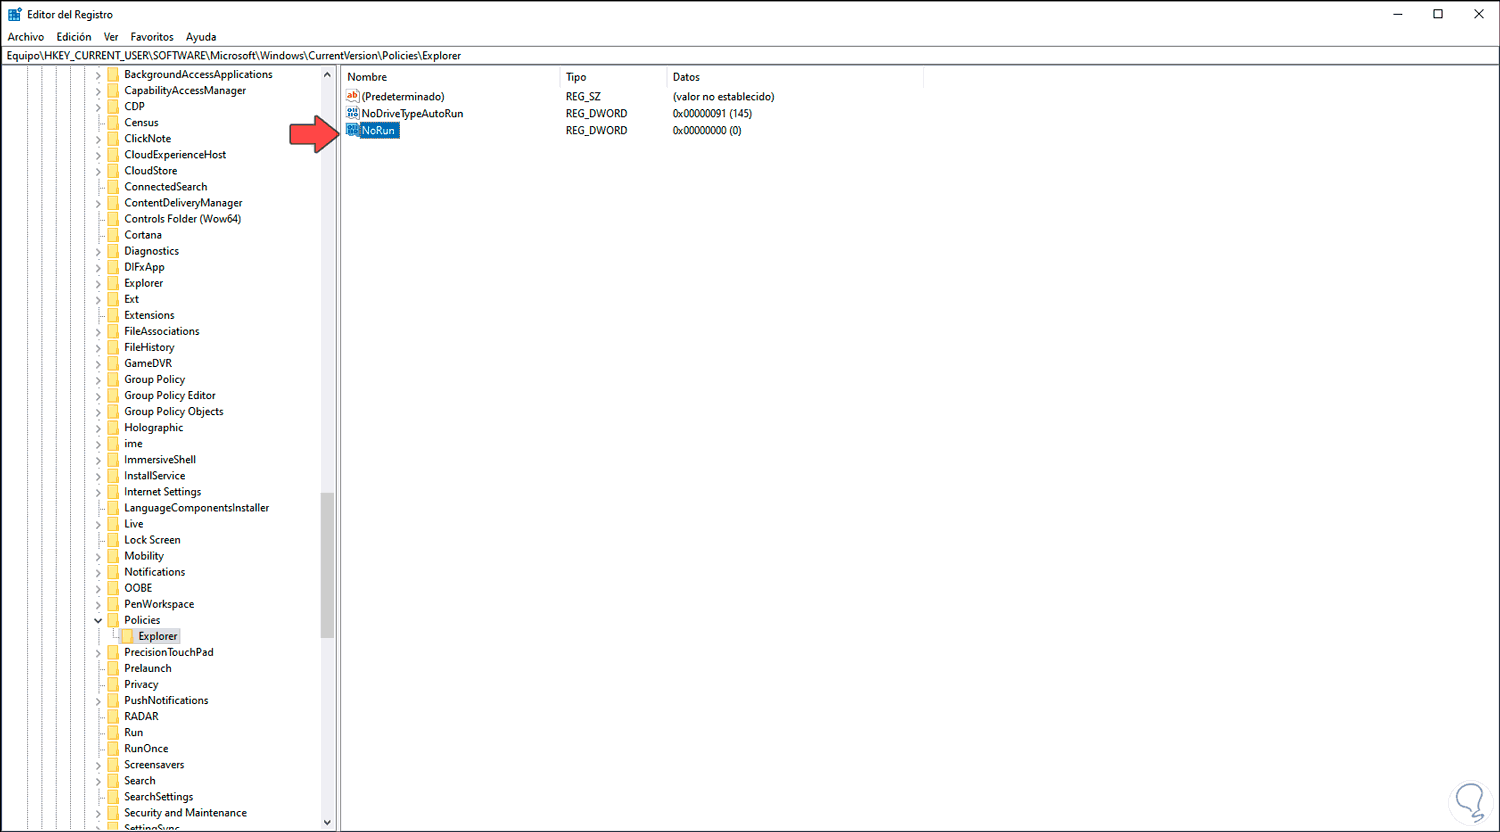Open the Ver menu

[x=111, y=37]
